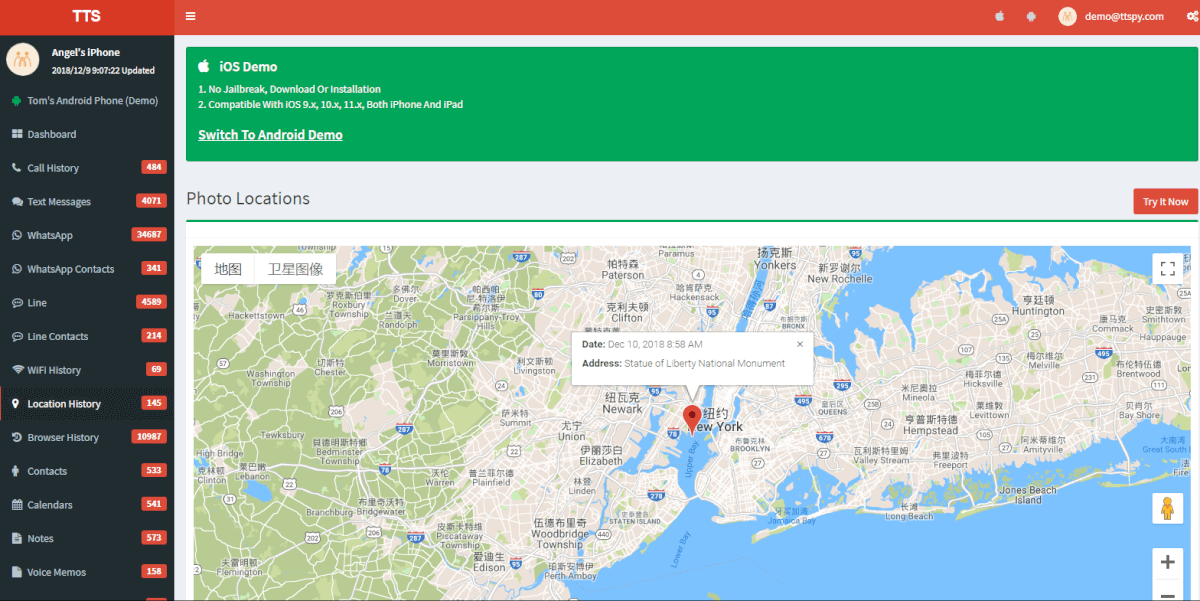Click the demo user avatar

[1068, 16]
